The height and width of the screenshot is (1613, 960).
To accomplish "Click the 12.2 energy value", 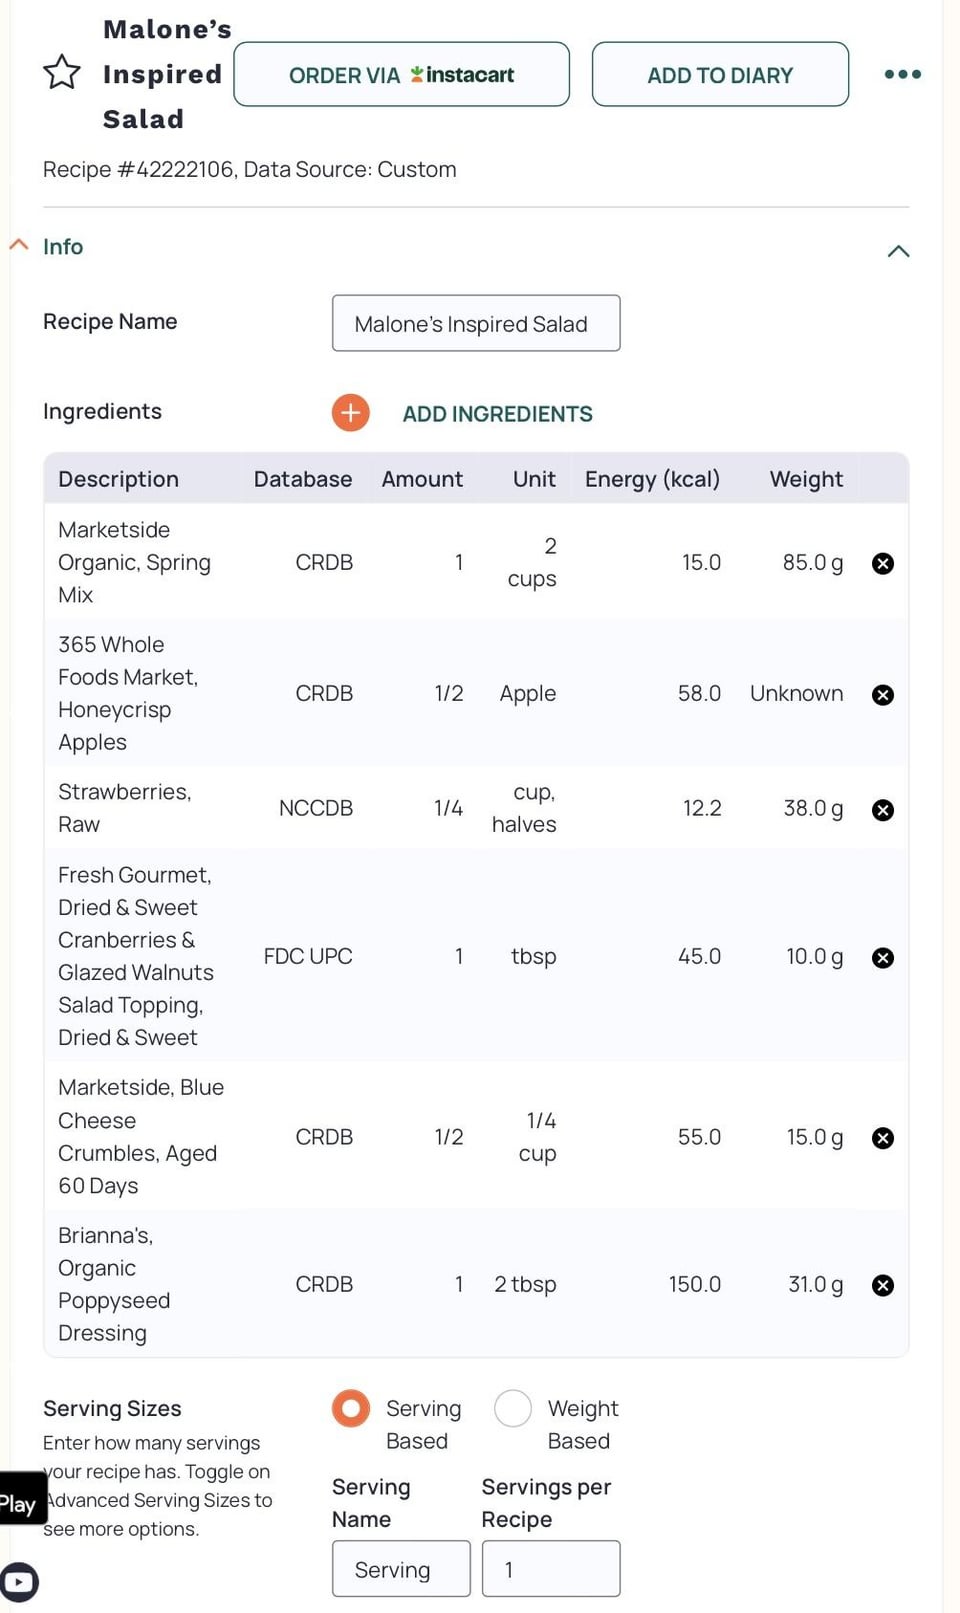I will coord(702,808).
